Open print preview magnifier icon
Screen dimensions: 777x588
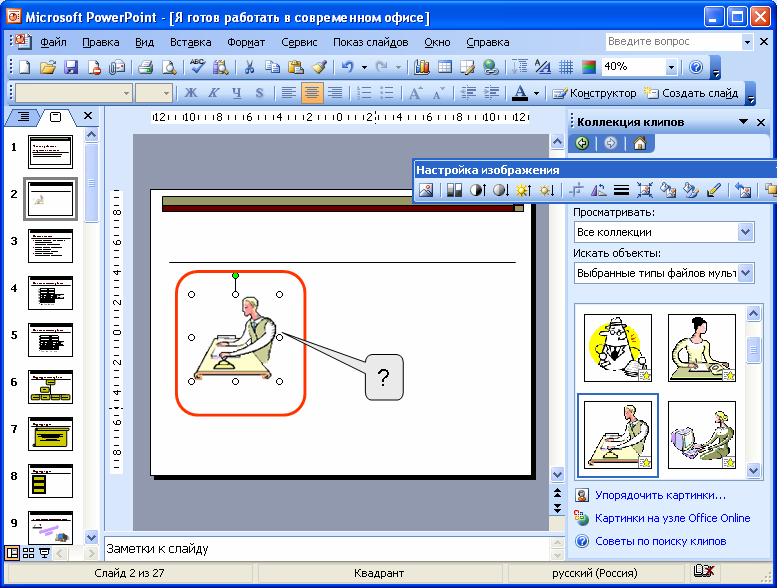(x=169, y=67)
